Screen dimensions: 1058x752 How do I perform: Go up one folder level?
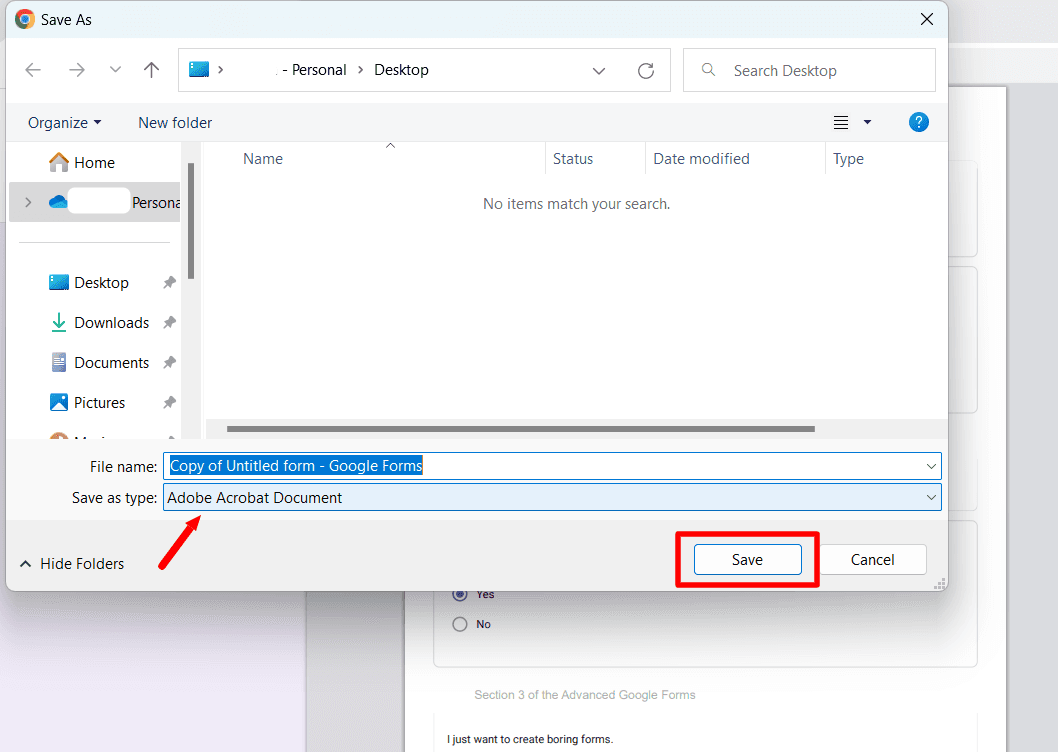pos(152,70)
